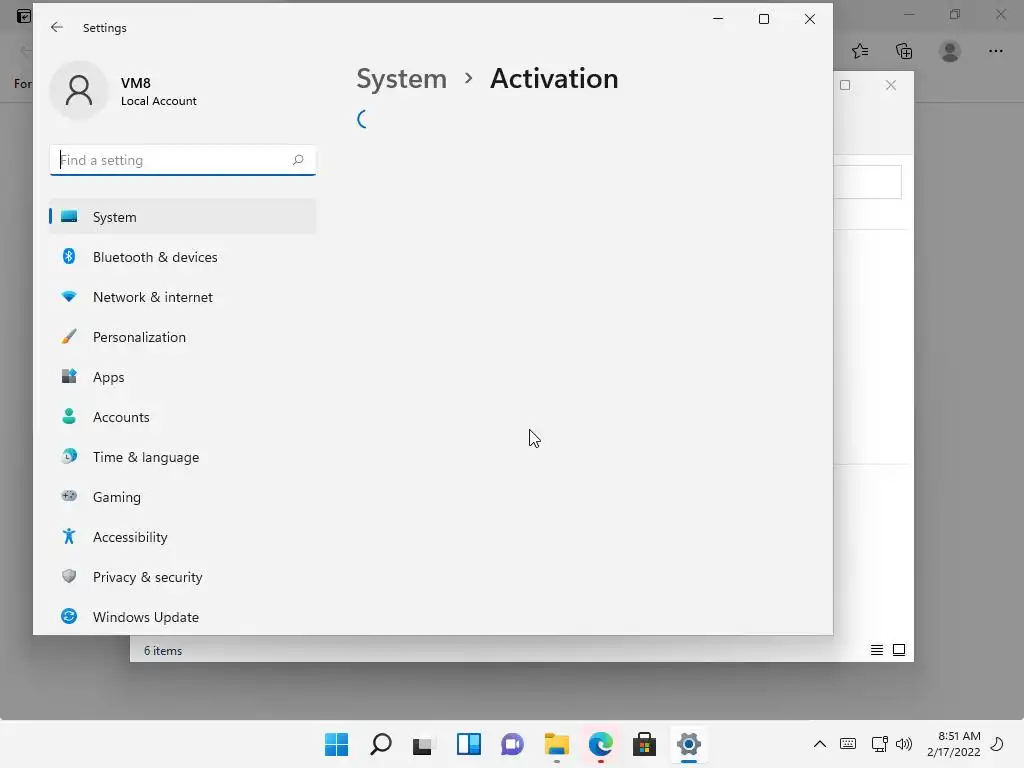Open volume control in system tray
The height and width of the screenshot is (768, 1024).
tap(904, 744)
